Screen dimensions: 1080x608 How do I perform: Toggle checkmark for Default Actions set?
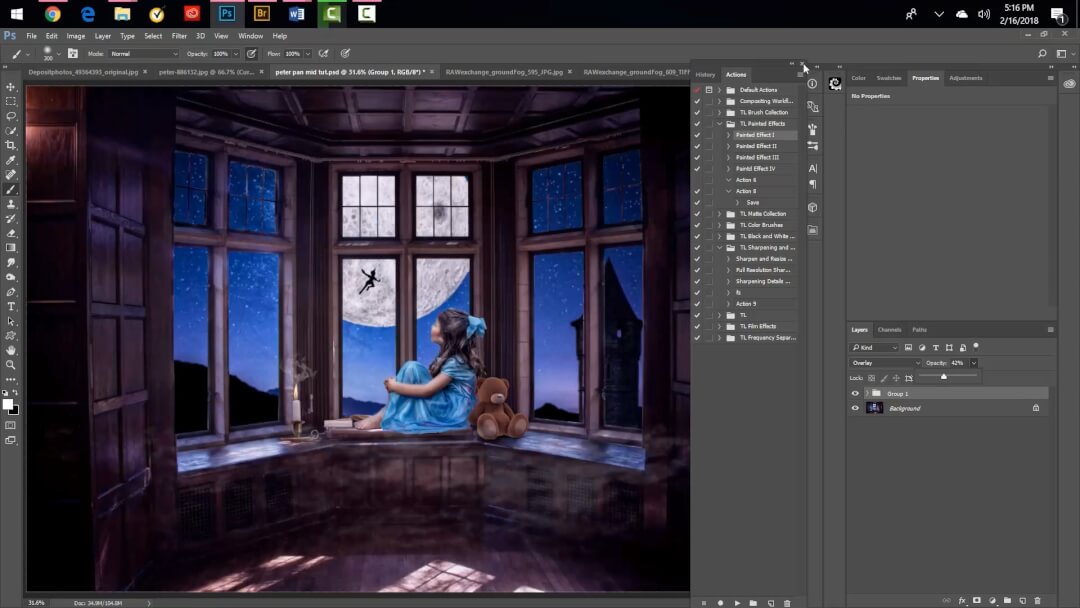click(x=697, y=90)
